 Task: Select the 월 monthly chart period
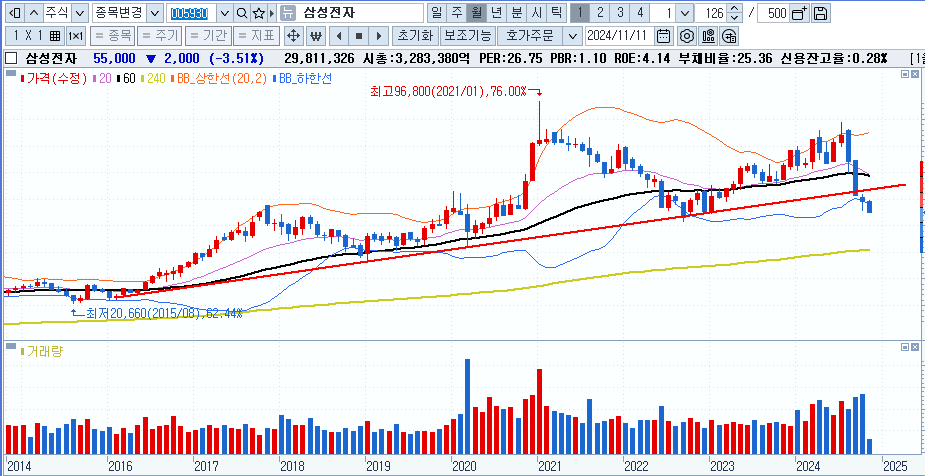(476, 12)
